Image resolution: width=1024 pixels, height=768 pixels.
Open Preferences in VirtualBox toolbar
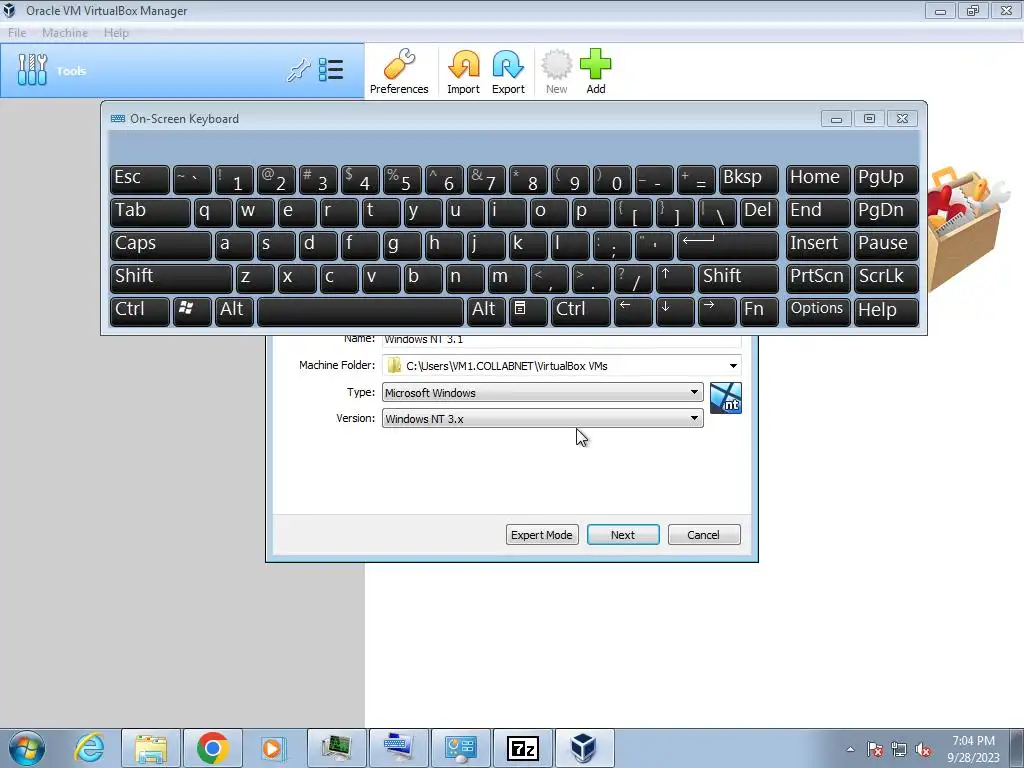[x=398, y=72]
